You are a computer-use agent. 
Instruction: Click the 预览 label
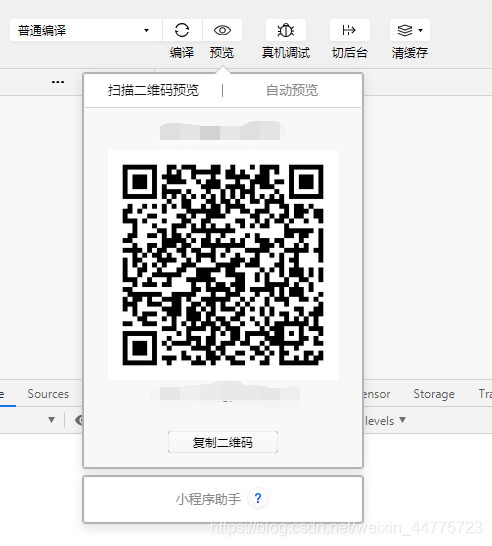click(222, 53)
